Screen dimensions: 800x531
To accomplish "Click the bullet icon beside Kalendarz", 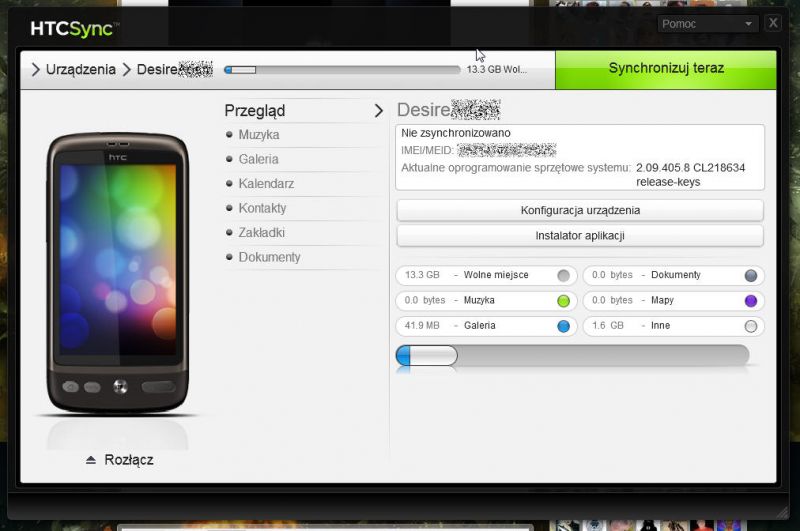I will 229,184.
